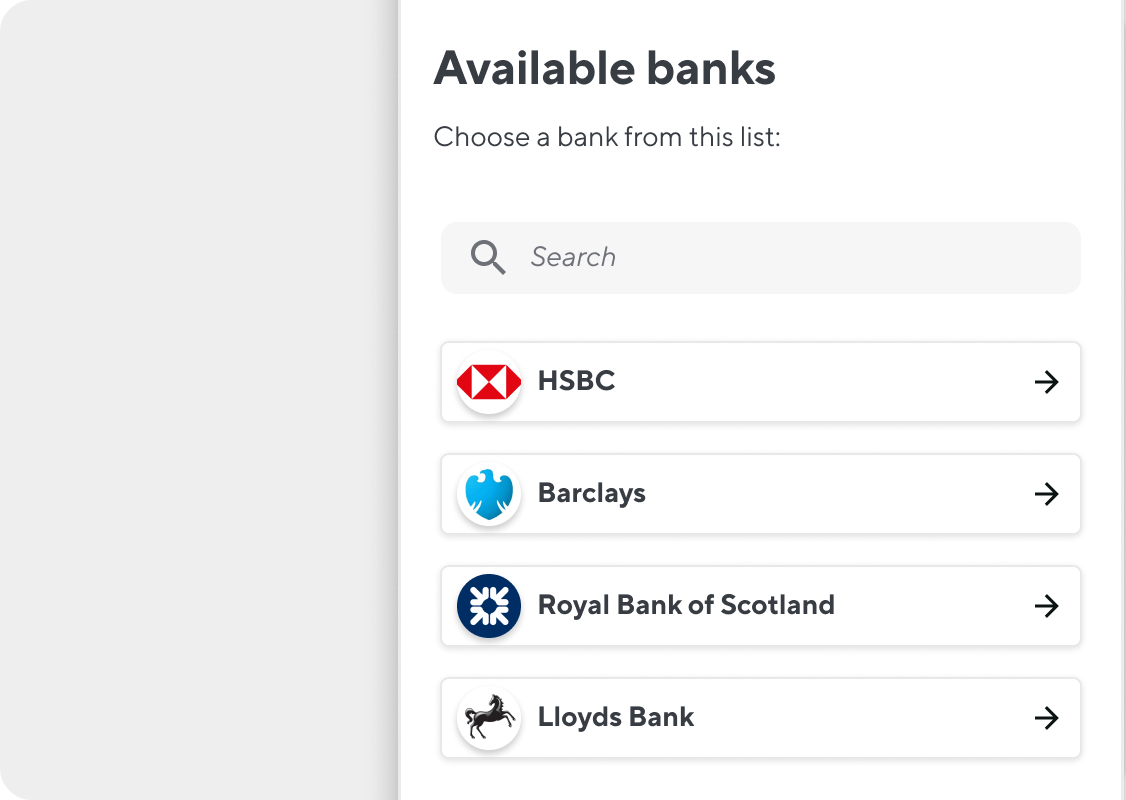
Task: Click the 'Choose a bank from this list' text
Action: click(x=607, y=136)
